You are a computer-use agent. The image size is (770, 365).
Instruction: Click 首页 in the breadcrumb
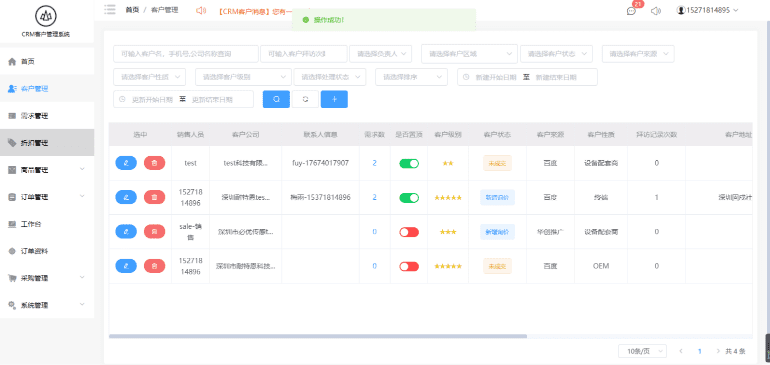(132, 10)
